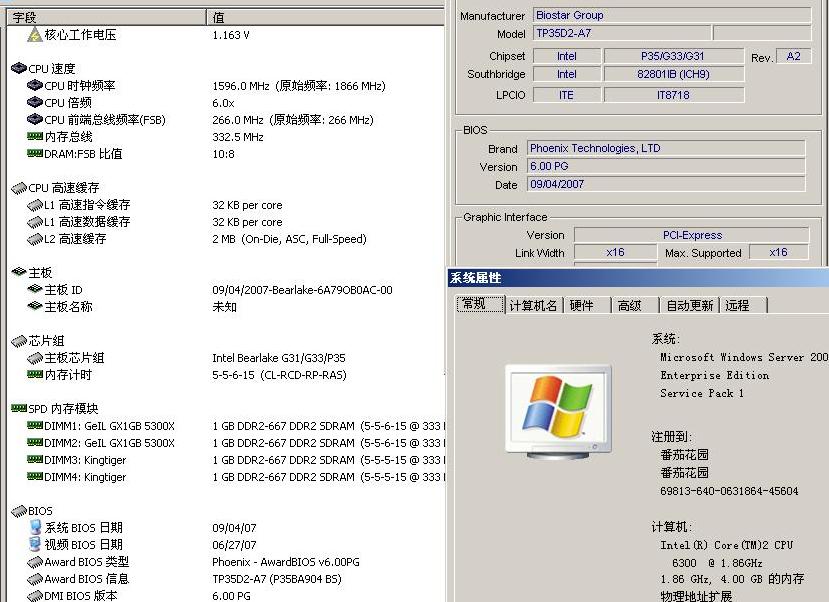829x602 pixels.
Task: Select the value 09/04/2007-Bearlake-6A79OB0AC-00
Action: (x=302, y=290)
